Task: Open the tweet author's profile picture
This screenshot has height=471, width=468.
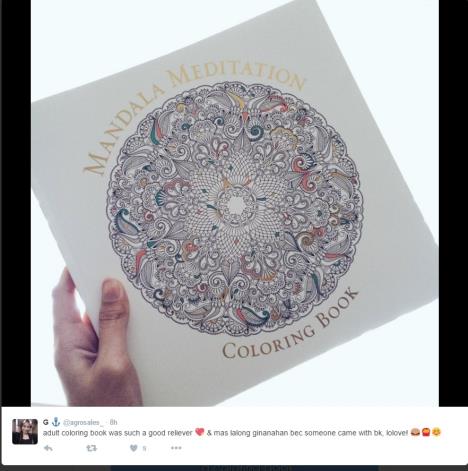Action: point(25,432)
